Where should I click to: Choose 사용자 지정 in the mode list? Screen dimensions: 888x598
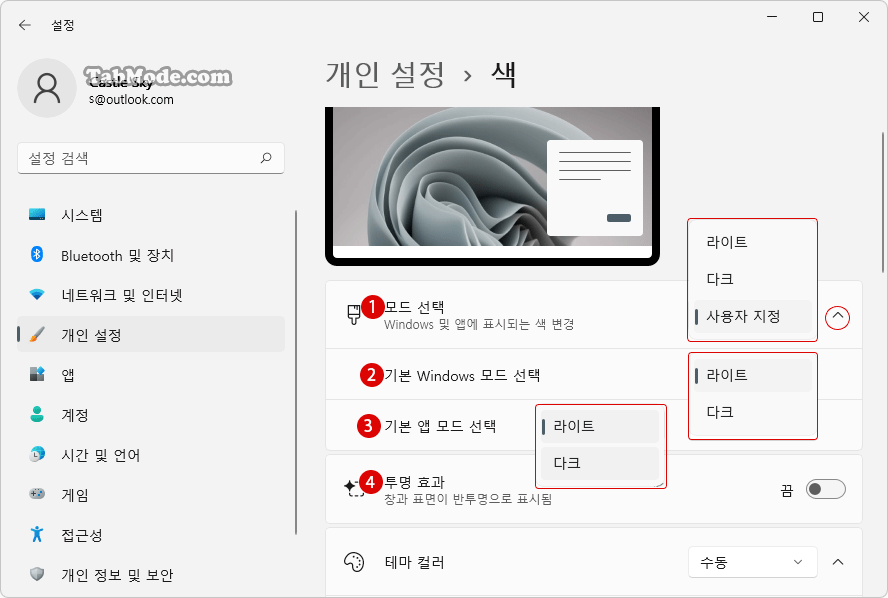point(753,316)
